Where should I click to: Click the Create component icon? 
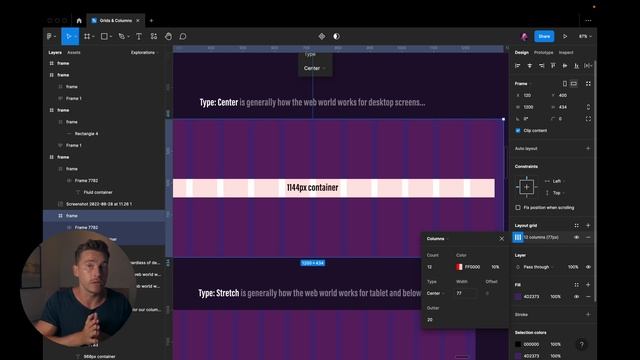pos(322,36)
